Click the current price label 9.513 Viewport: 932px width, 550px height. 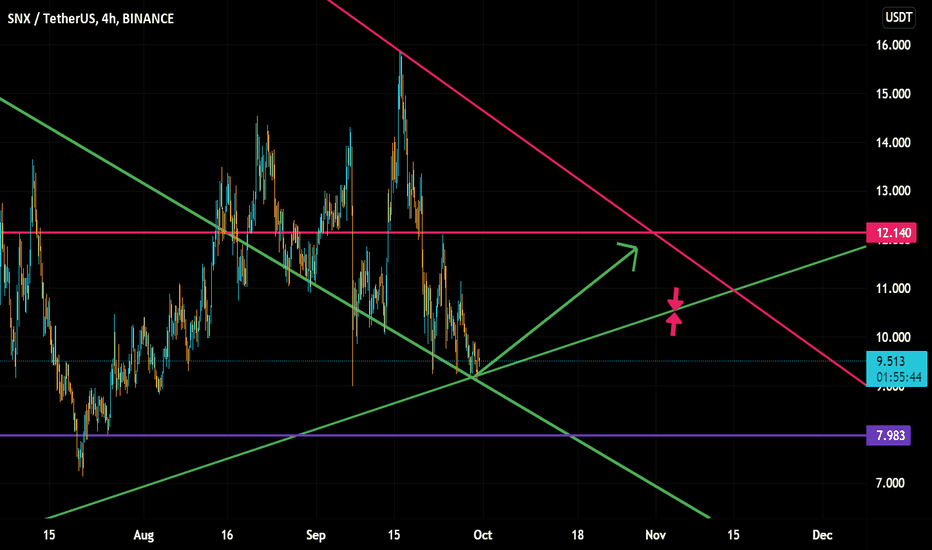[890, 361]
